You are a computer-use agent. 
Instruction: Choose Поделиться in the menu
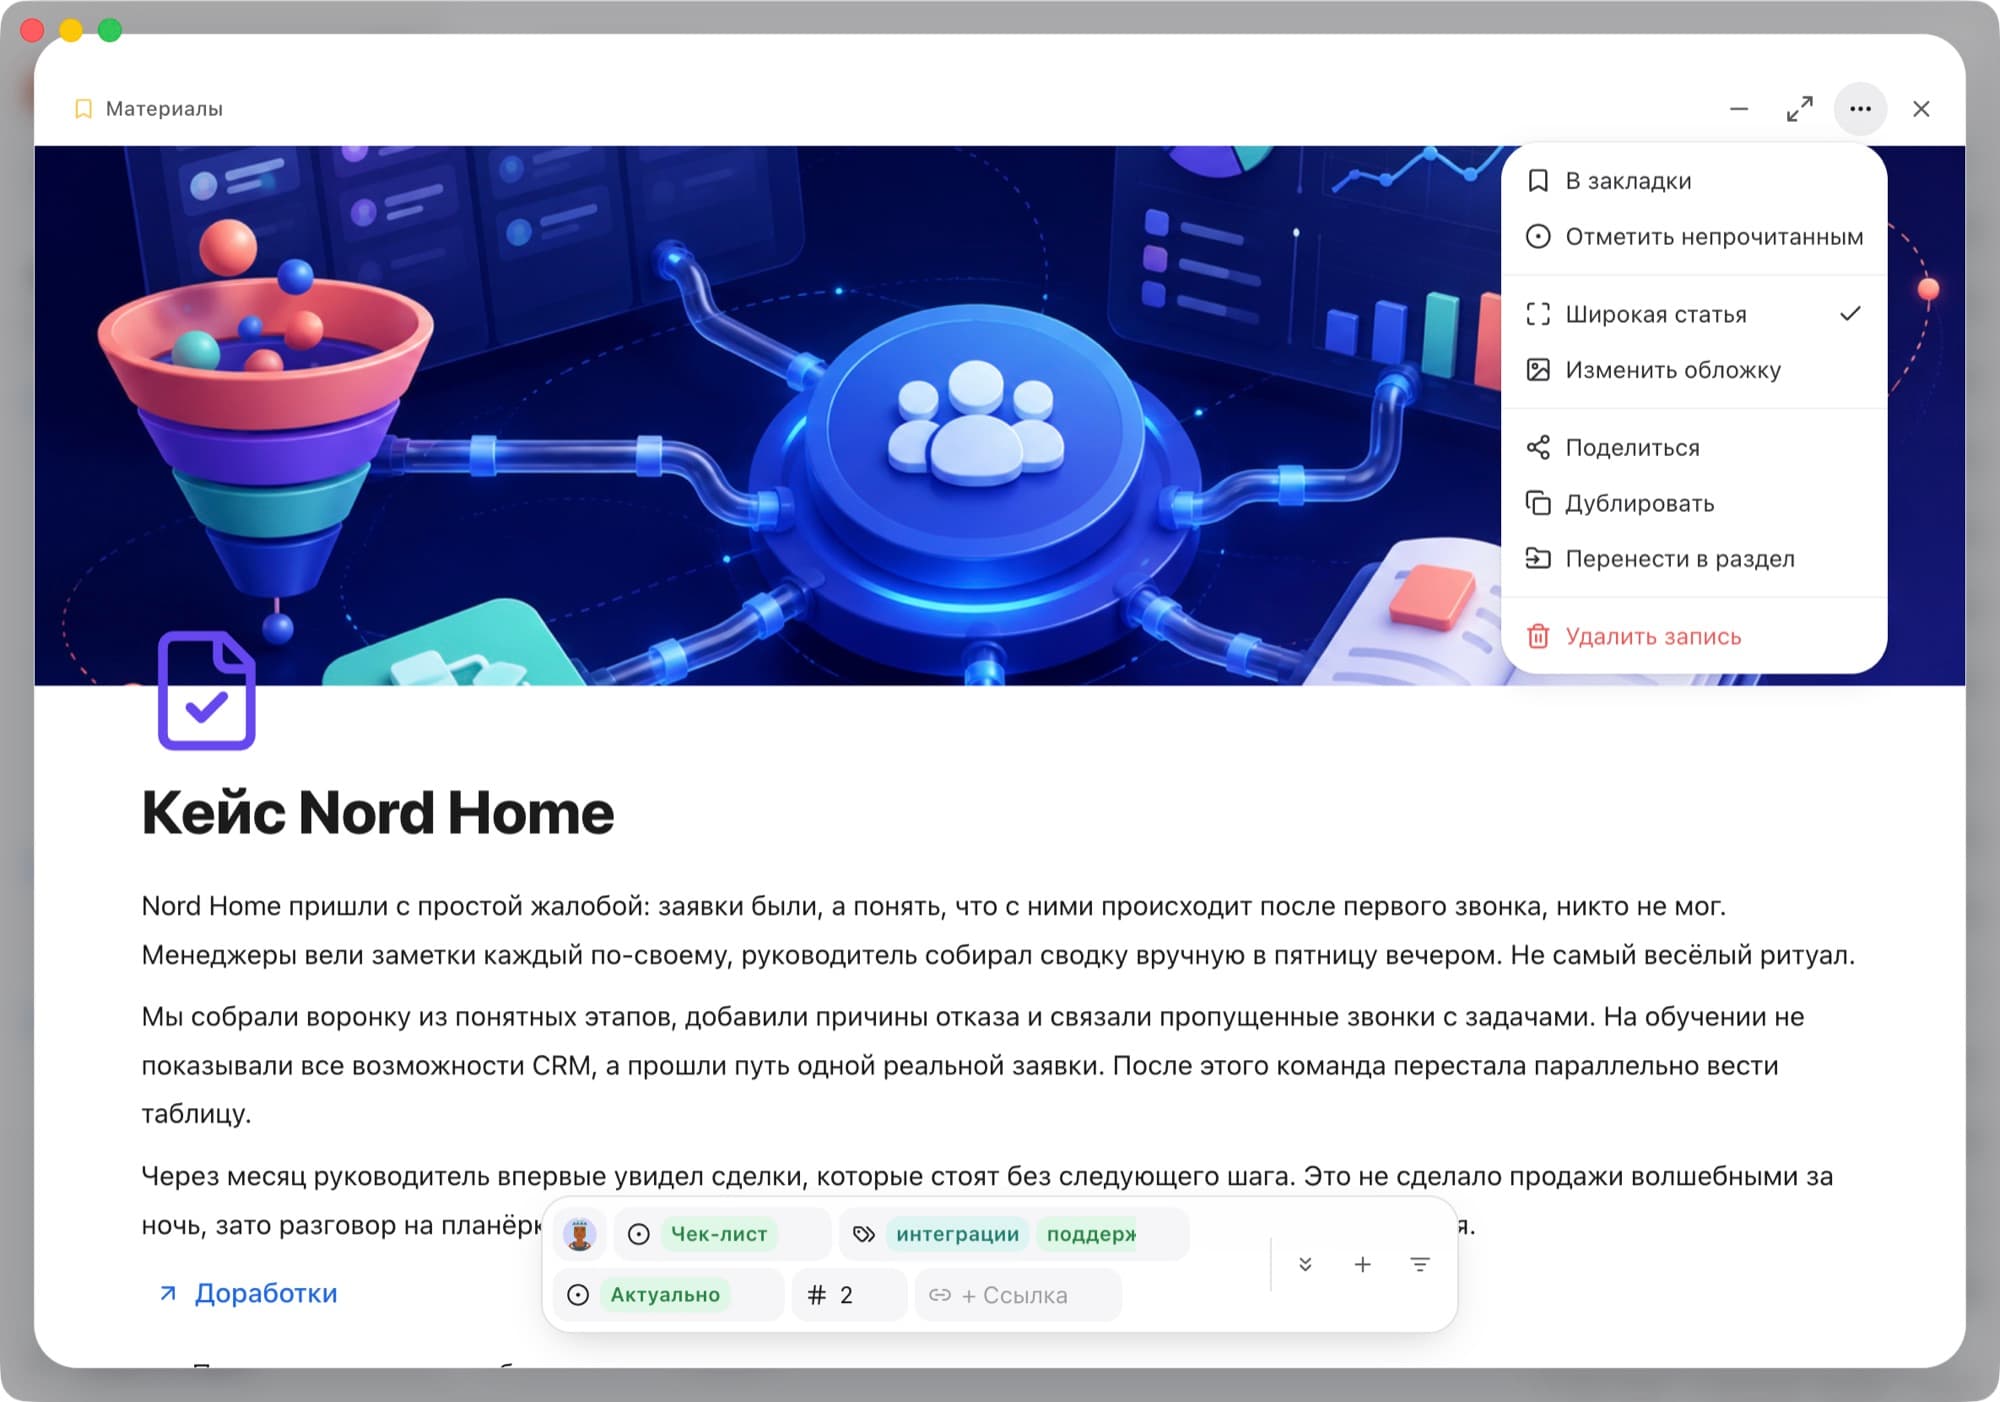(x=1694, y=447)
